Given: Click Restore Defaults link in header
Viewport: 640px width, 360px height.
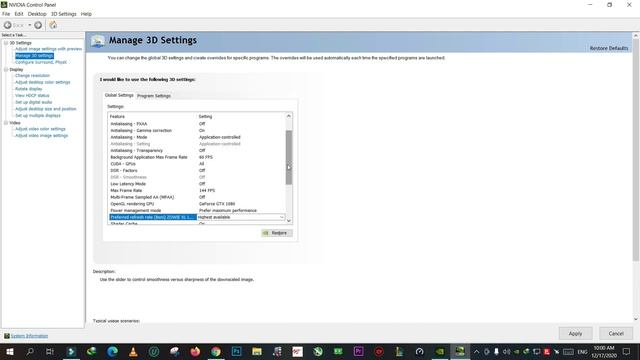Looking at the screenshot, I should pyautogui.click(x=609, y=48).
